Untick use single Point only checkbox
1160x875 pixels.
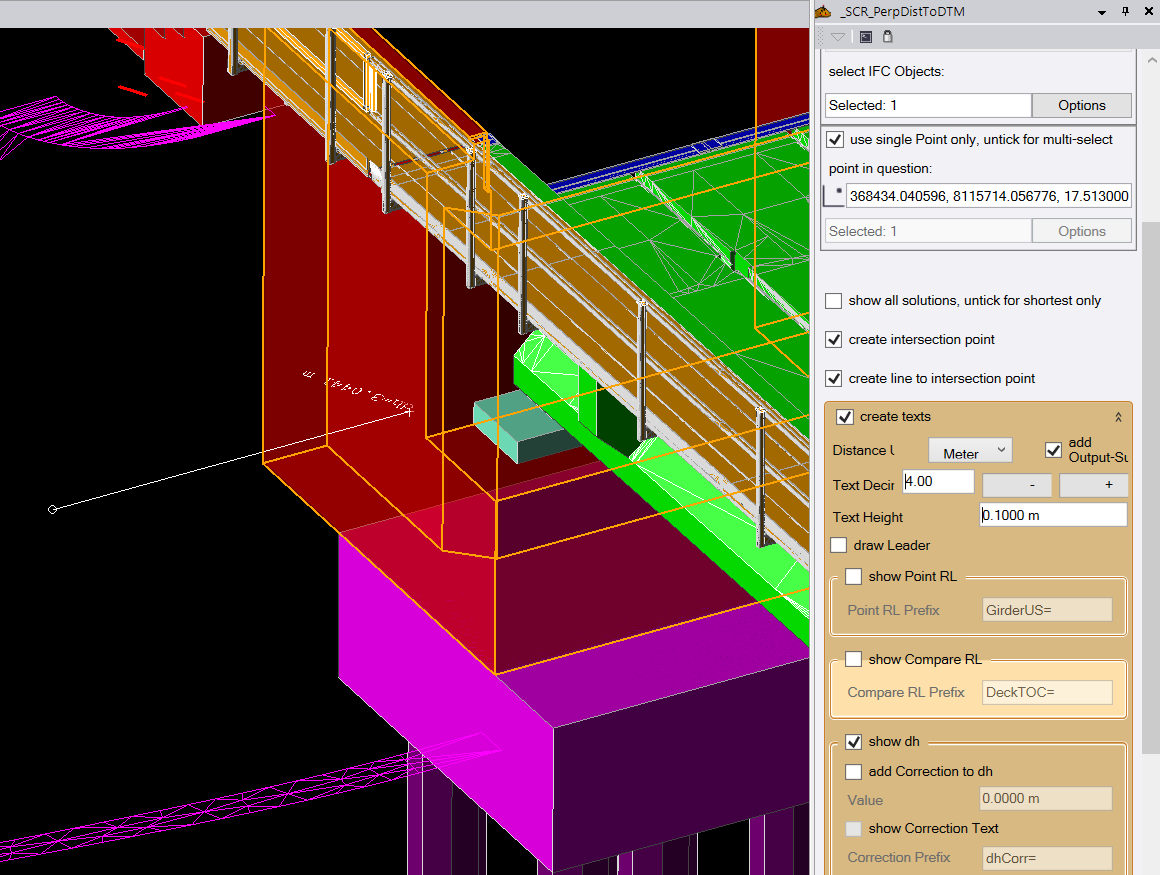pos(835,139)
